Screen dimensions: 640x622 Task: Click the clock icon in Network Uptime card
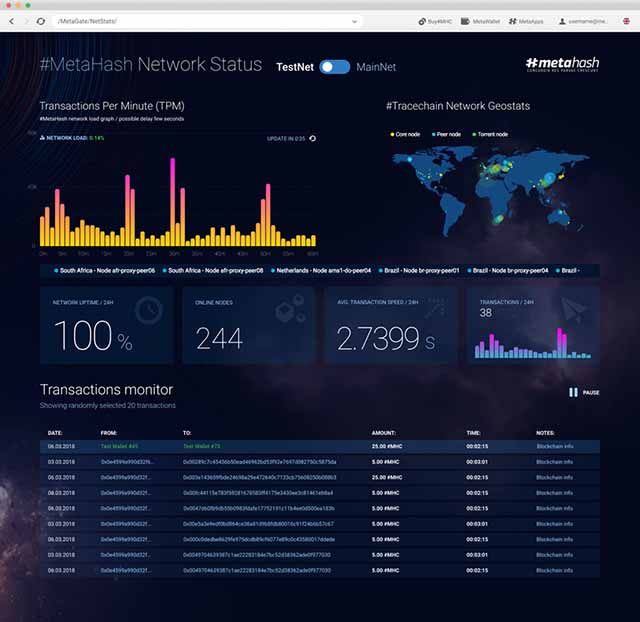[x=149, y=311]
